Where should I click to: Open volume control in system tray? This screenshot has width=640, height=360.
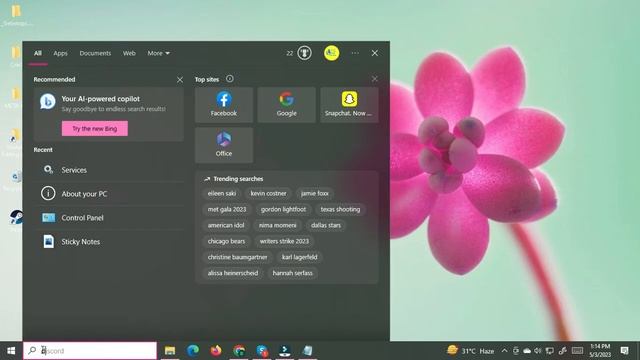point(538,351)
